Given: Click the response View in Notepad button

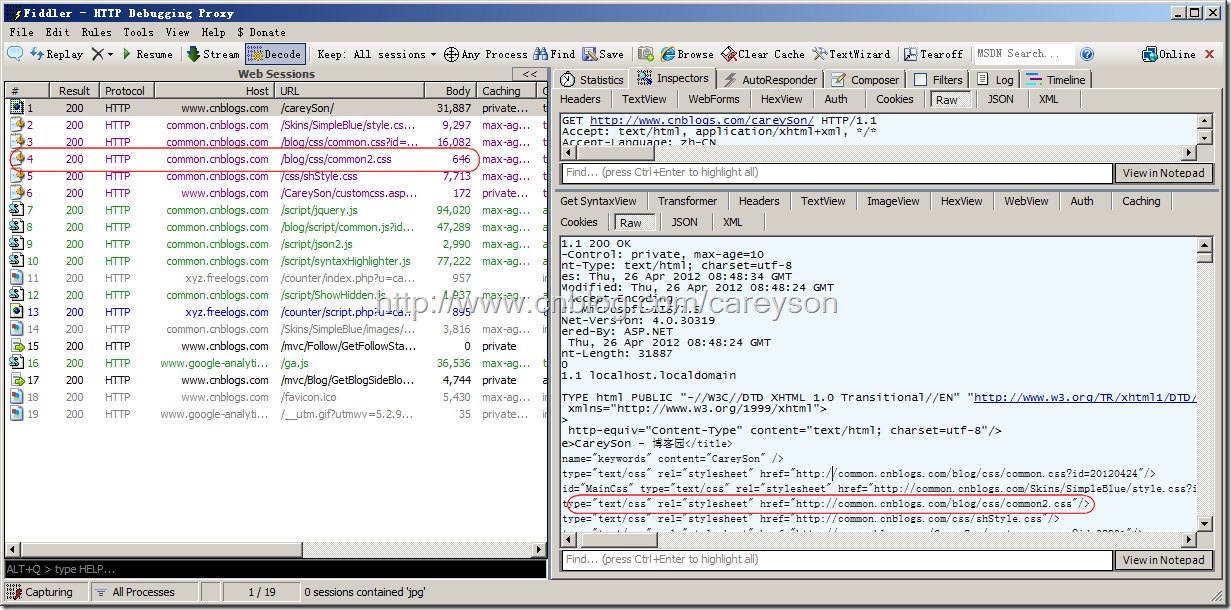Looking at the screenshot, I should pyautogui.click(x=1163, y=560).
